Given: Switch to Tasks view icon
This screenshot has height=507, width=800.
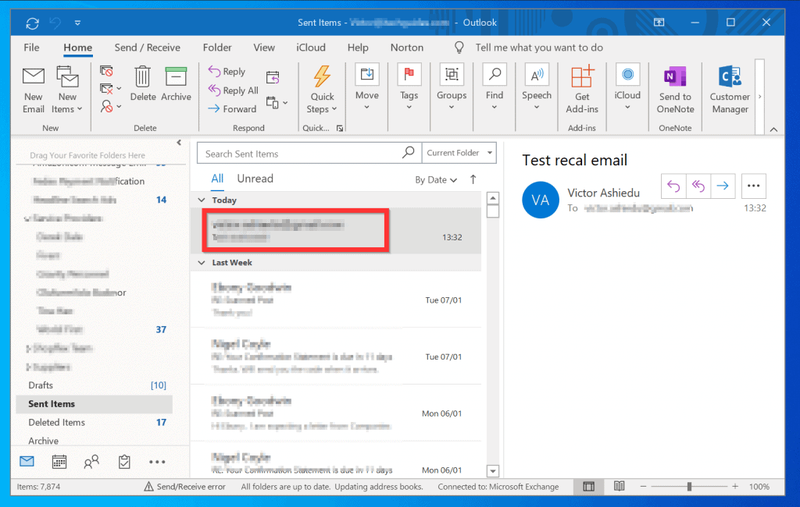Looking at the screenshot, I should point(124,462).
